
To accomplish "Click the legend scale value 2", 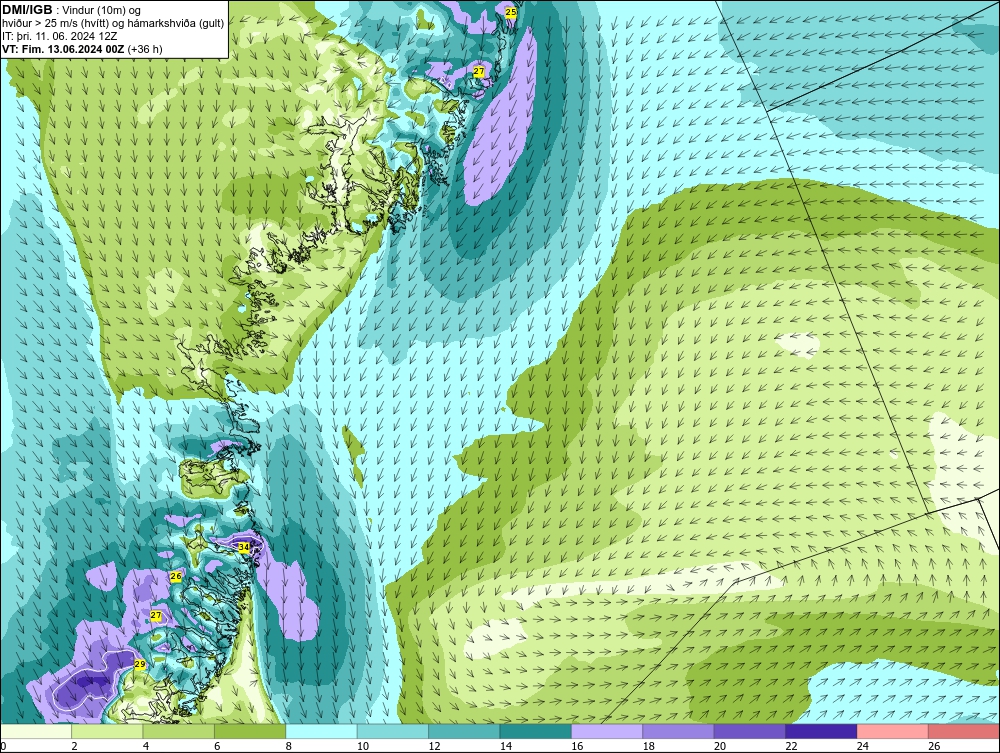I will pyautogui.click(x=75, y=747).
